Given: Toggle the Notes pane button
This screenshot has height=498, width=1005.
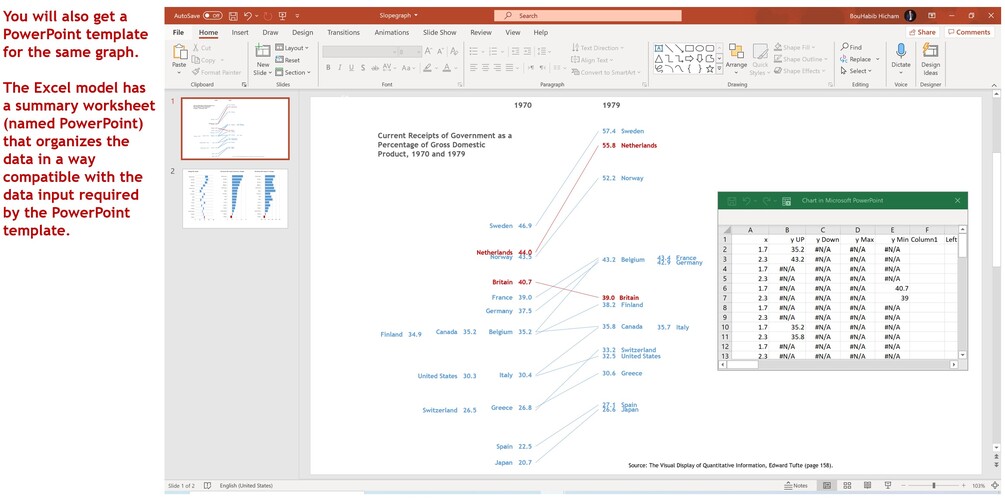Looking at the screenshot, I should [x=795, y=486].
